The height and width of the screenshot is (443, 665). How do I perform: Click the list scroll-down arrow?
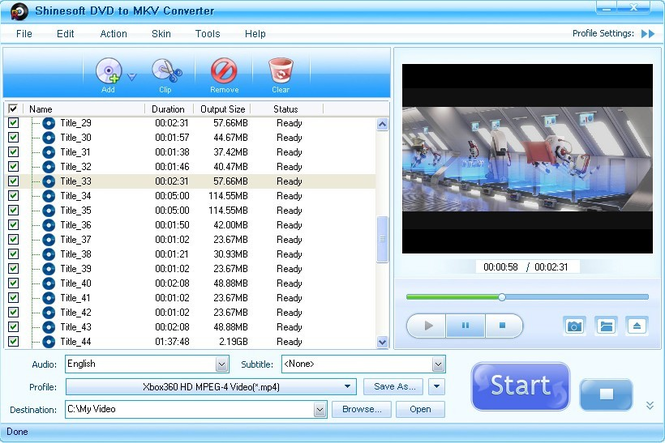pos(382,342)
